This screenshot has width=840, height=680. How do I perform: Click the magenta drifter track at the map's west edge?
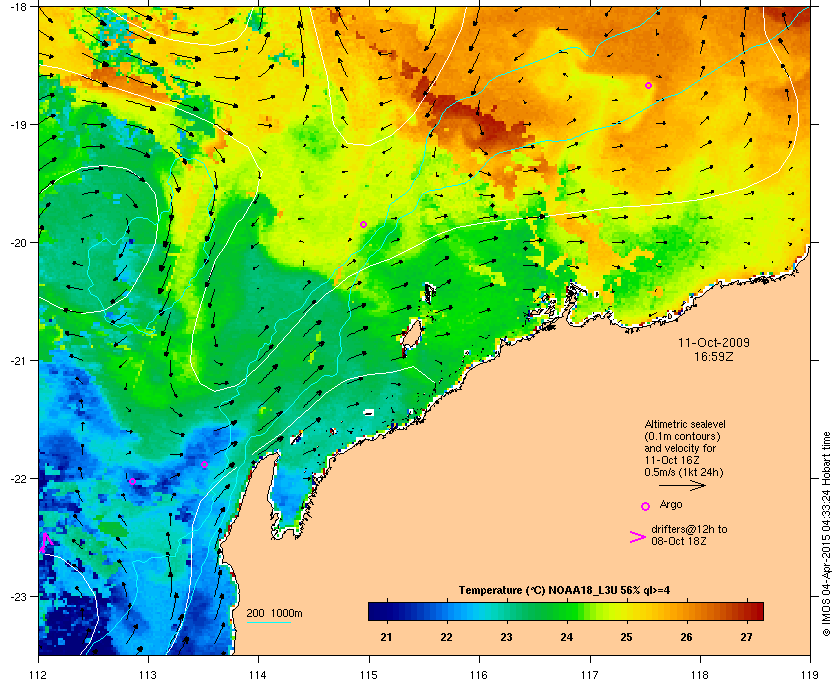46,542
